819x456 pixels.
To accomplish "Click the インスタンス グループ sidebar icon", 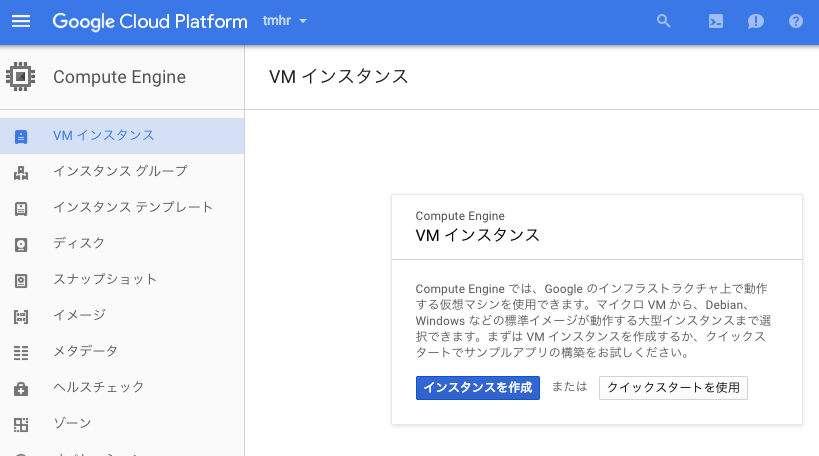I will (21, 172).
